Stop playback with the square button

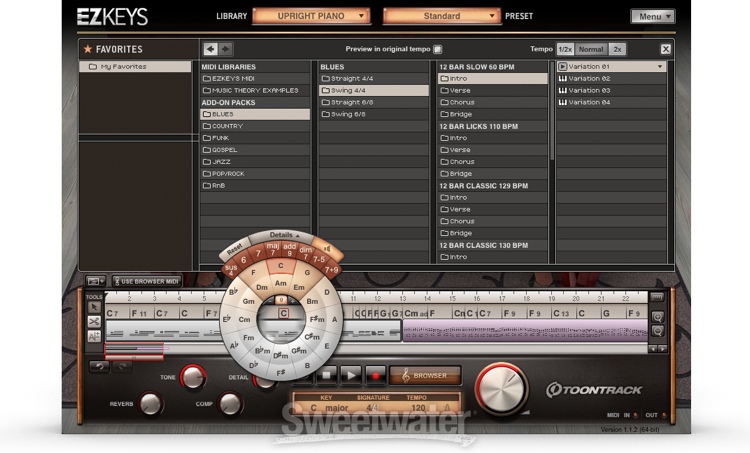(x=328, y=376)
